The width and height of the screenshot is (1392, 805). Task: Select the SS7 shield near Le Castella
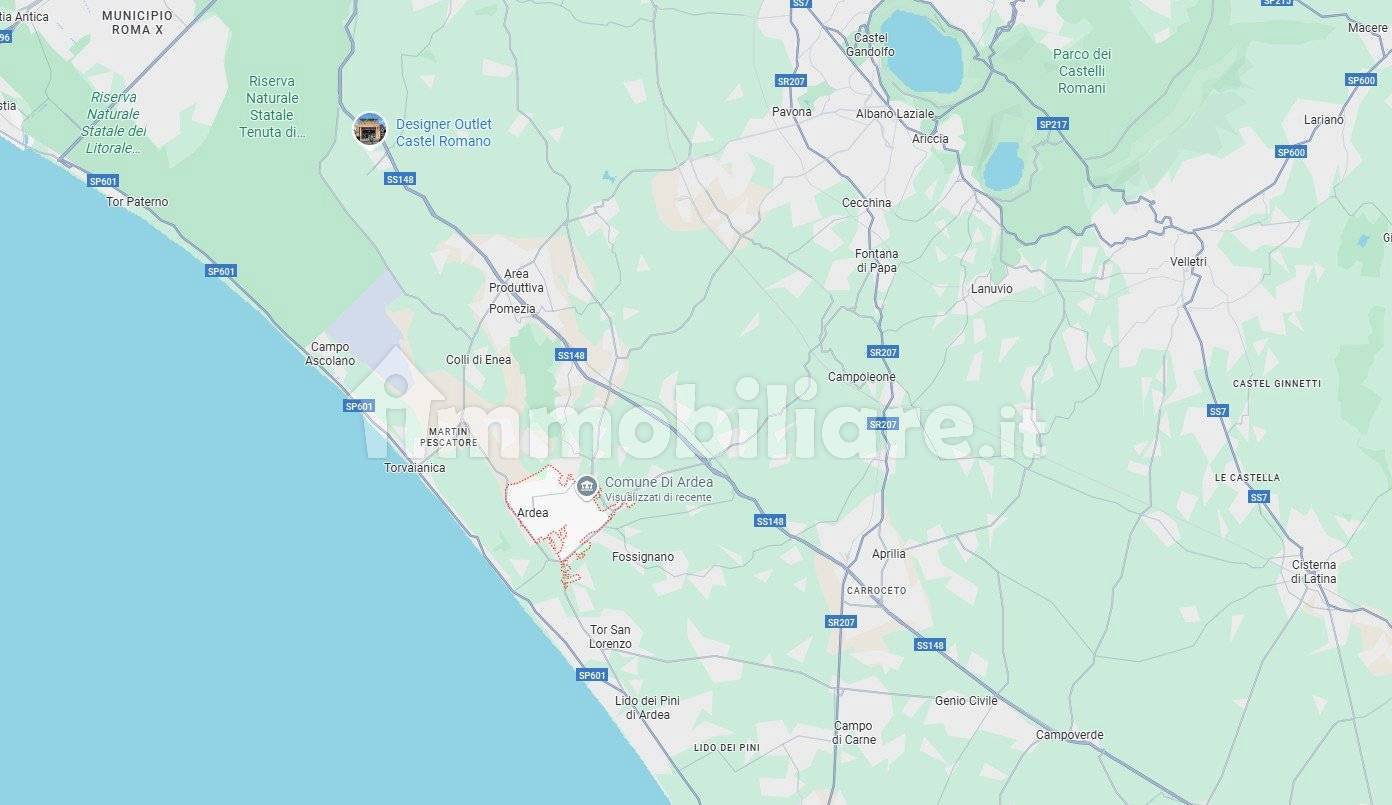[1259, 497]
